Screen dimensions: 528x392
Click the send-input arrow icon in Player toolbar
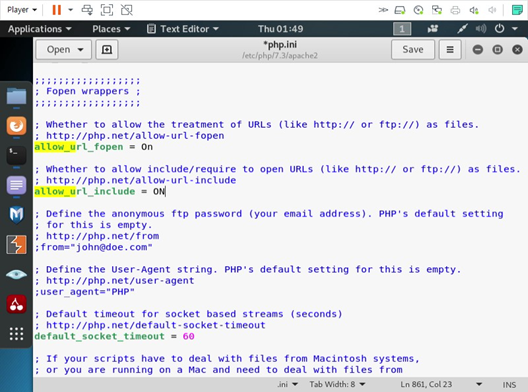(x=383, y=10)
